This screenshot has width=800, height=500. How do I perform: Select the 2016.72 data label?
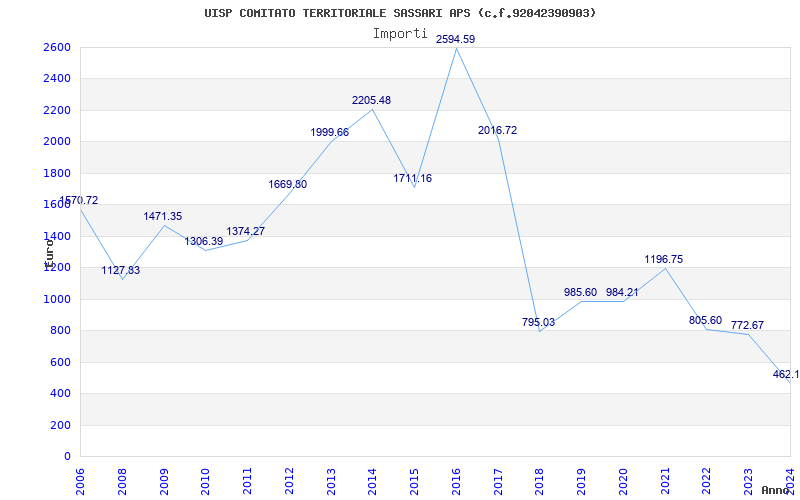497,131
